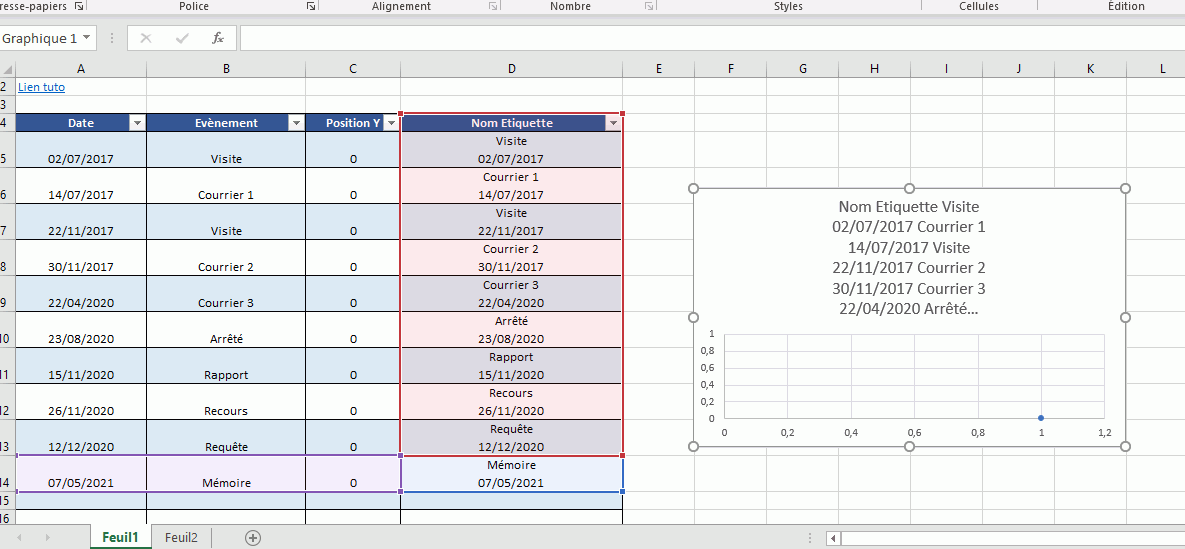Image resolution: width=1185 pixels, height=549 pixels.
Task: Open the Lien tuto hyperlink
Action: coord(41,87)
